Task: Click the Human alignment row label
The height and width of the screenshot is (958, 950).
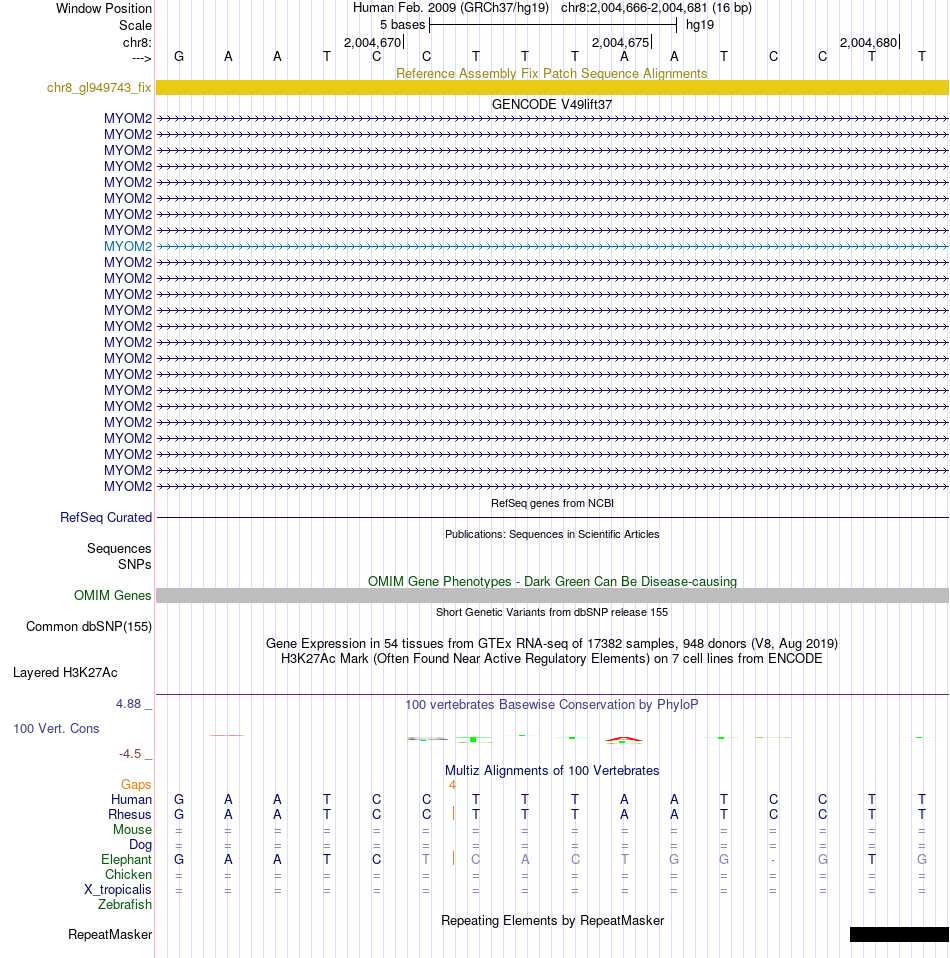Action: coord(131,800)
